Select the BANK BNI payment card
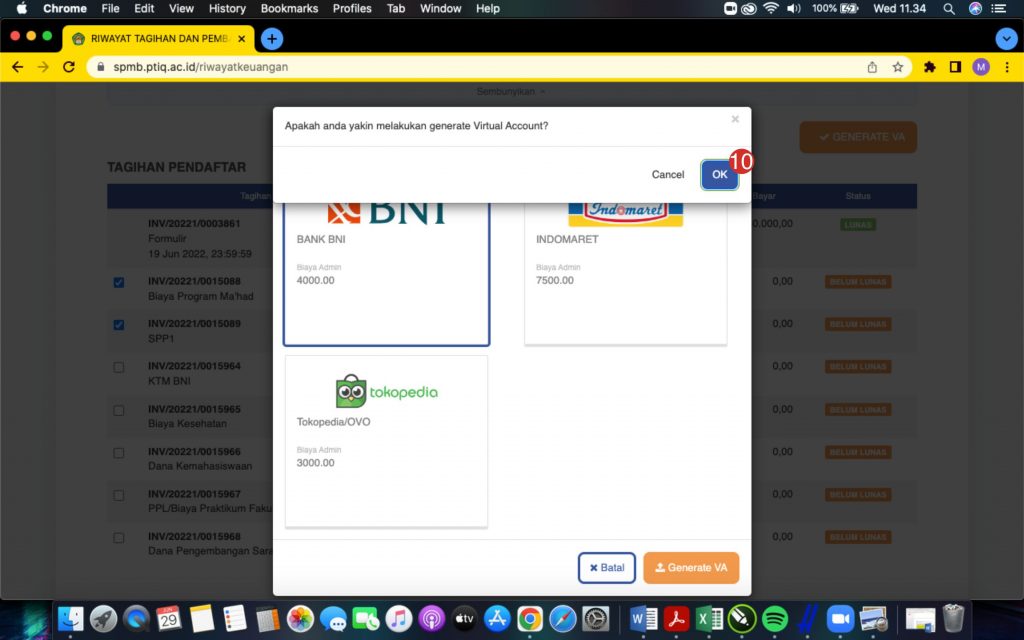This screenshot has width=1024, height=640. tap(387, 274)
